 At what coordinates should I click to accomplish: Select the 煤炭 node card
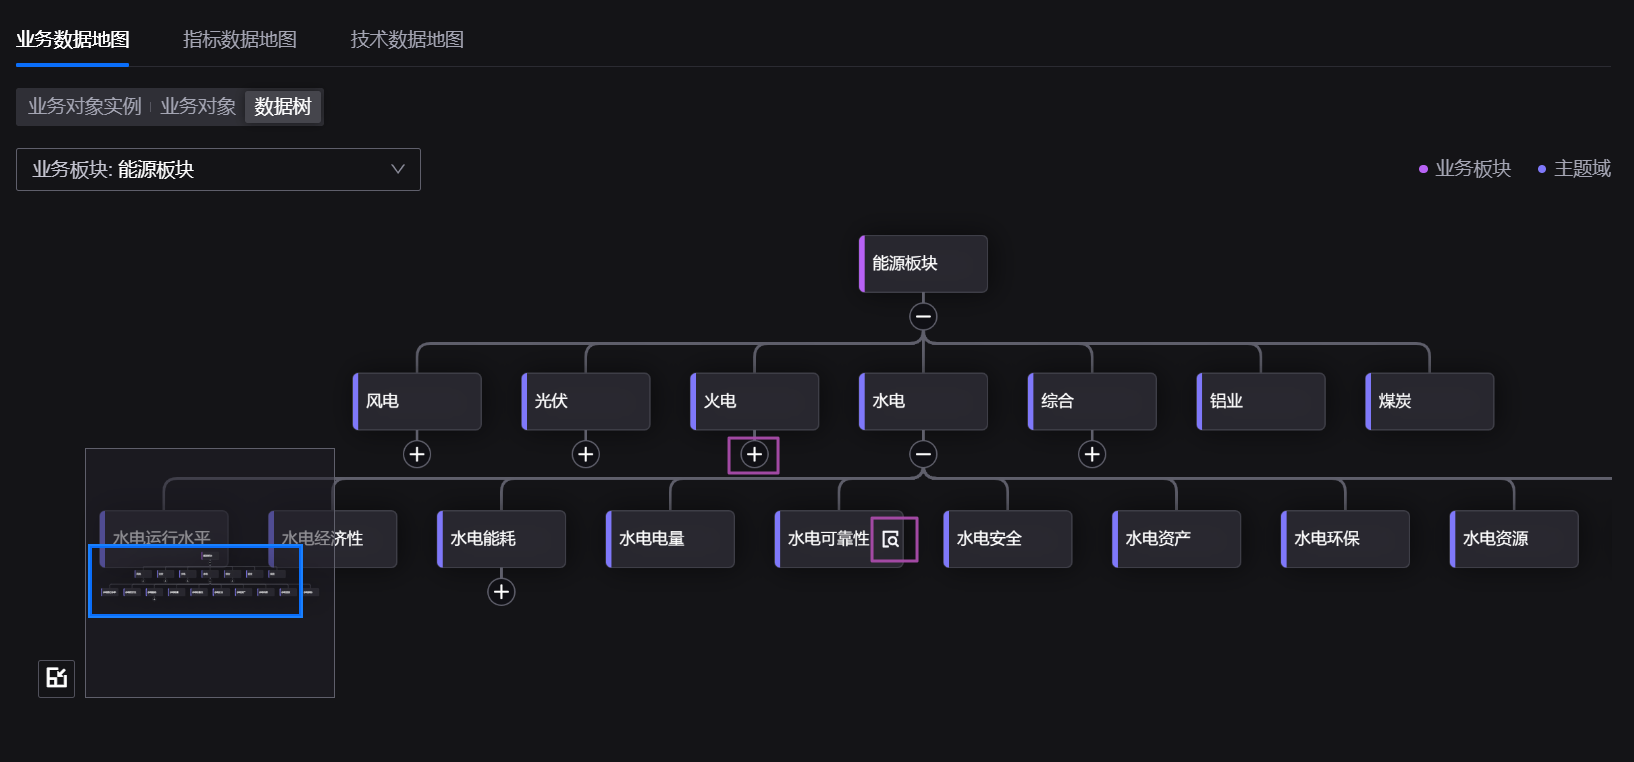1430,401
